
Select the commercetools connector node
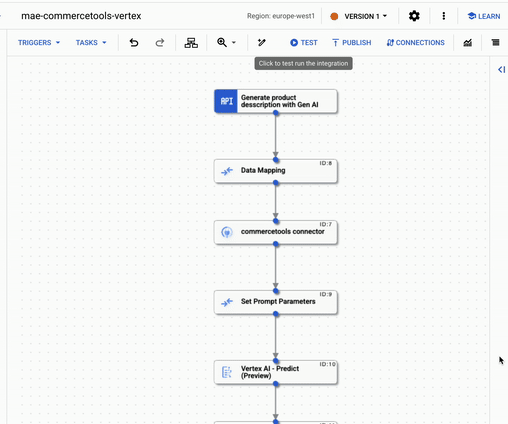[x=276, y=232]
